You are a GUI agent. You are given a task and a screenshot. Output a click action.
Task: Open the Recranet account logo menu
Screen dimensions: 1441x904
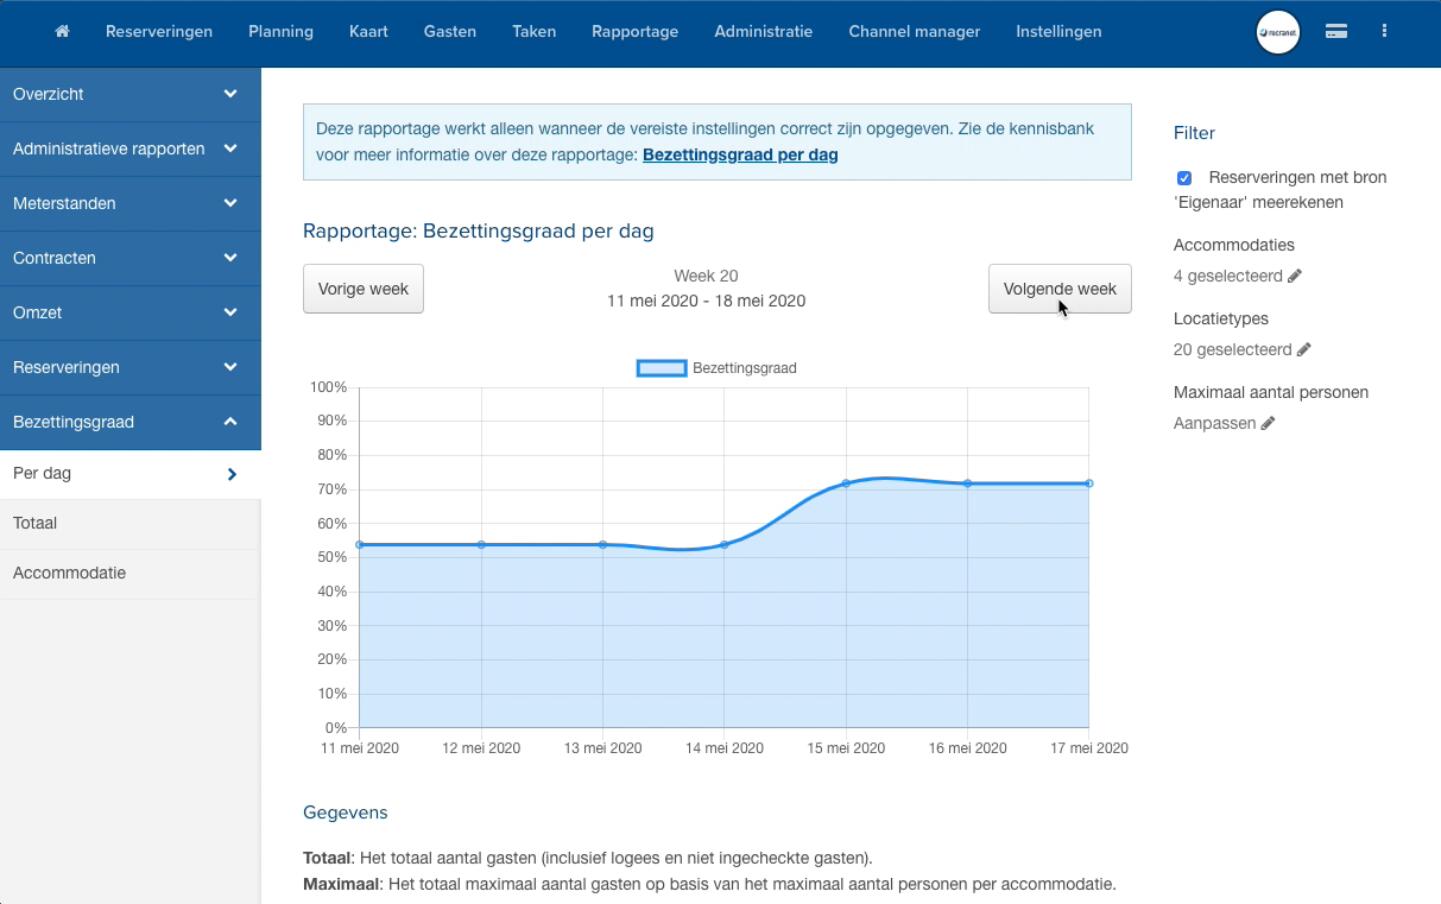[x=1277, y=32]
